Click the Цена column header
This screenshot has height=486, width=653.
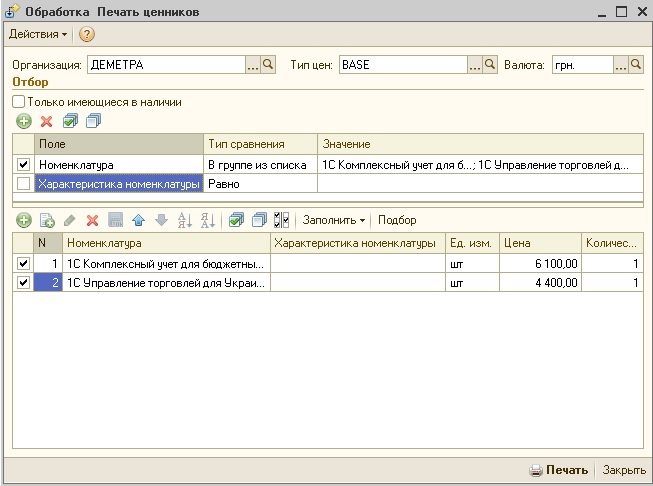(540, 243)
